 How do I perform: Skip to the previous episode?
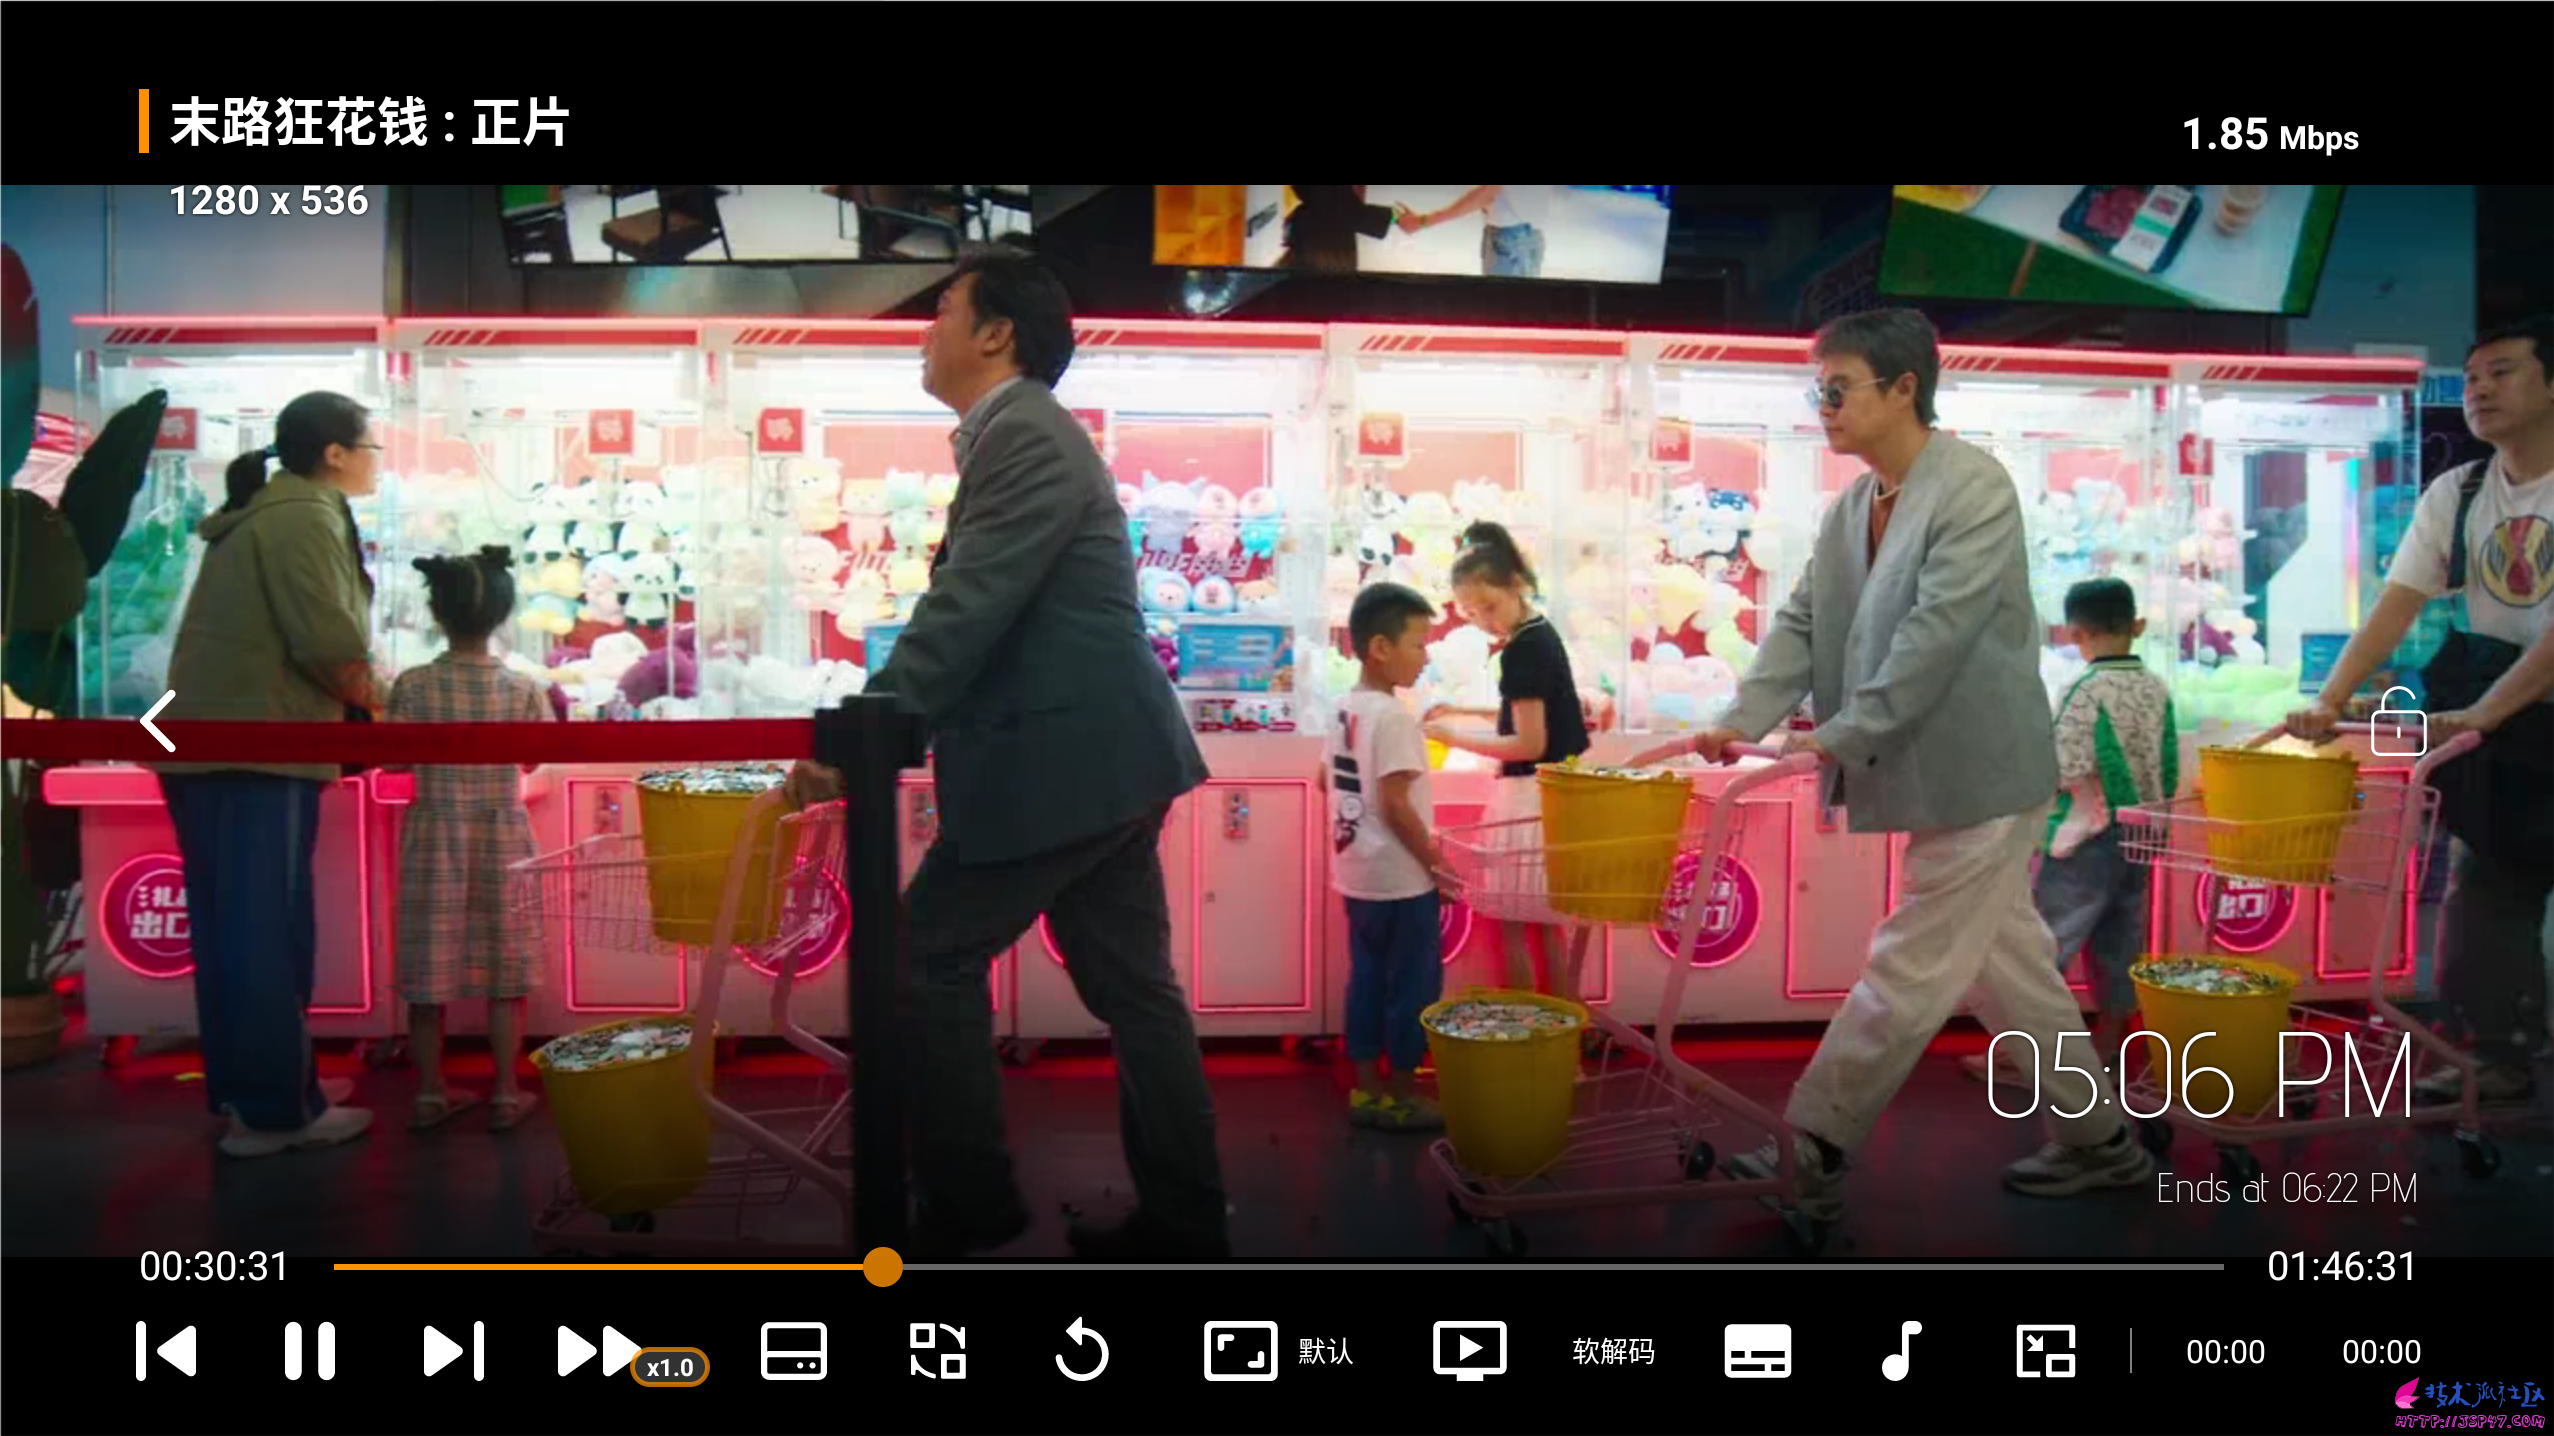pos(166,1351)
